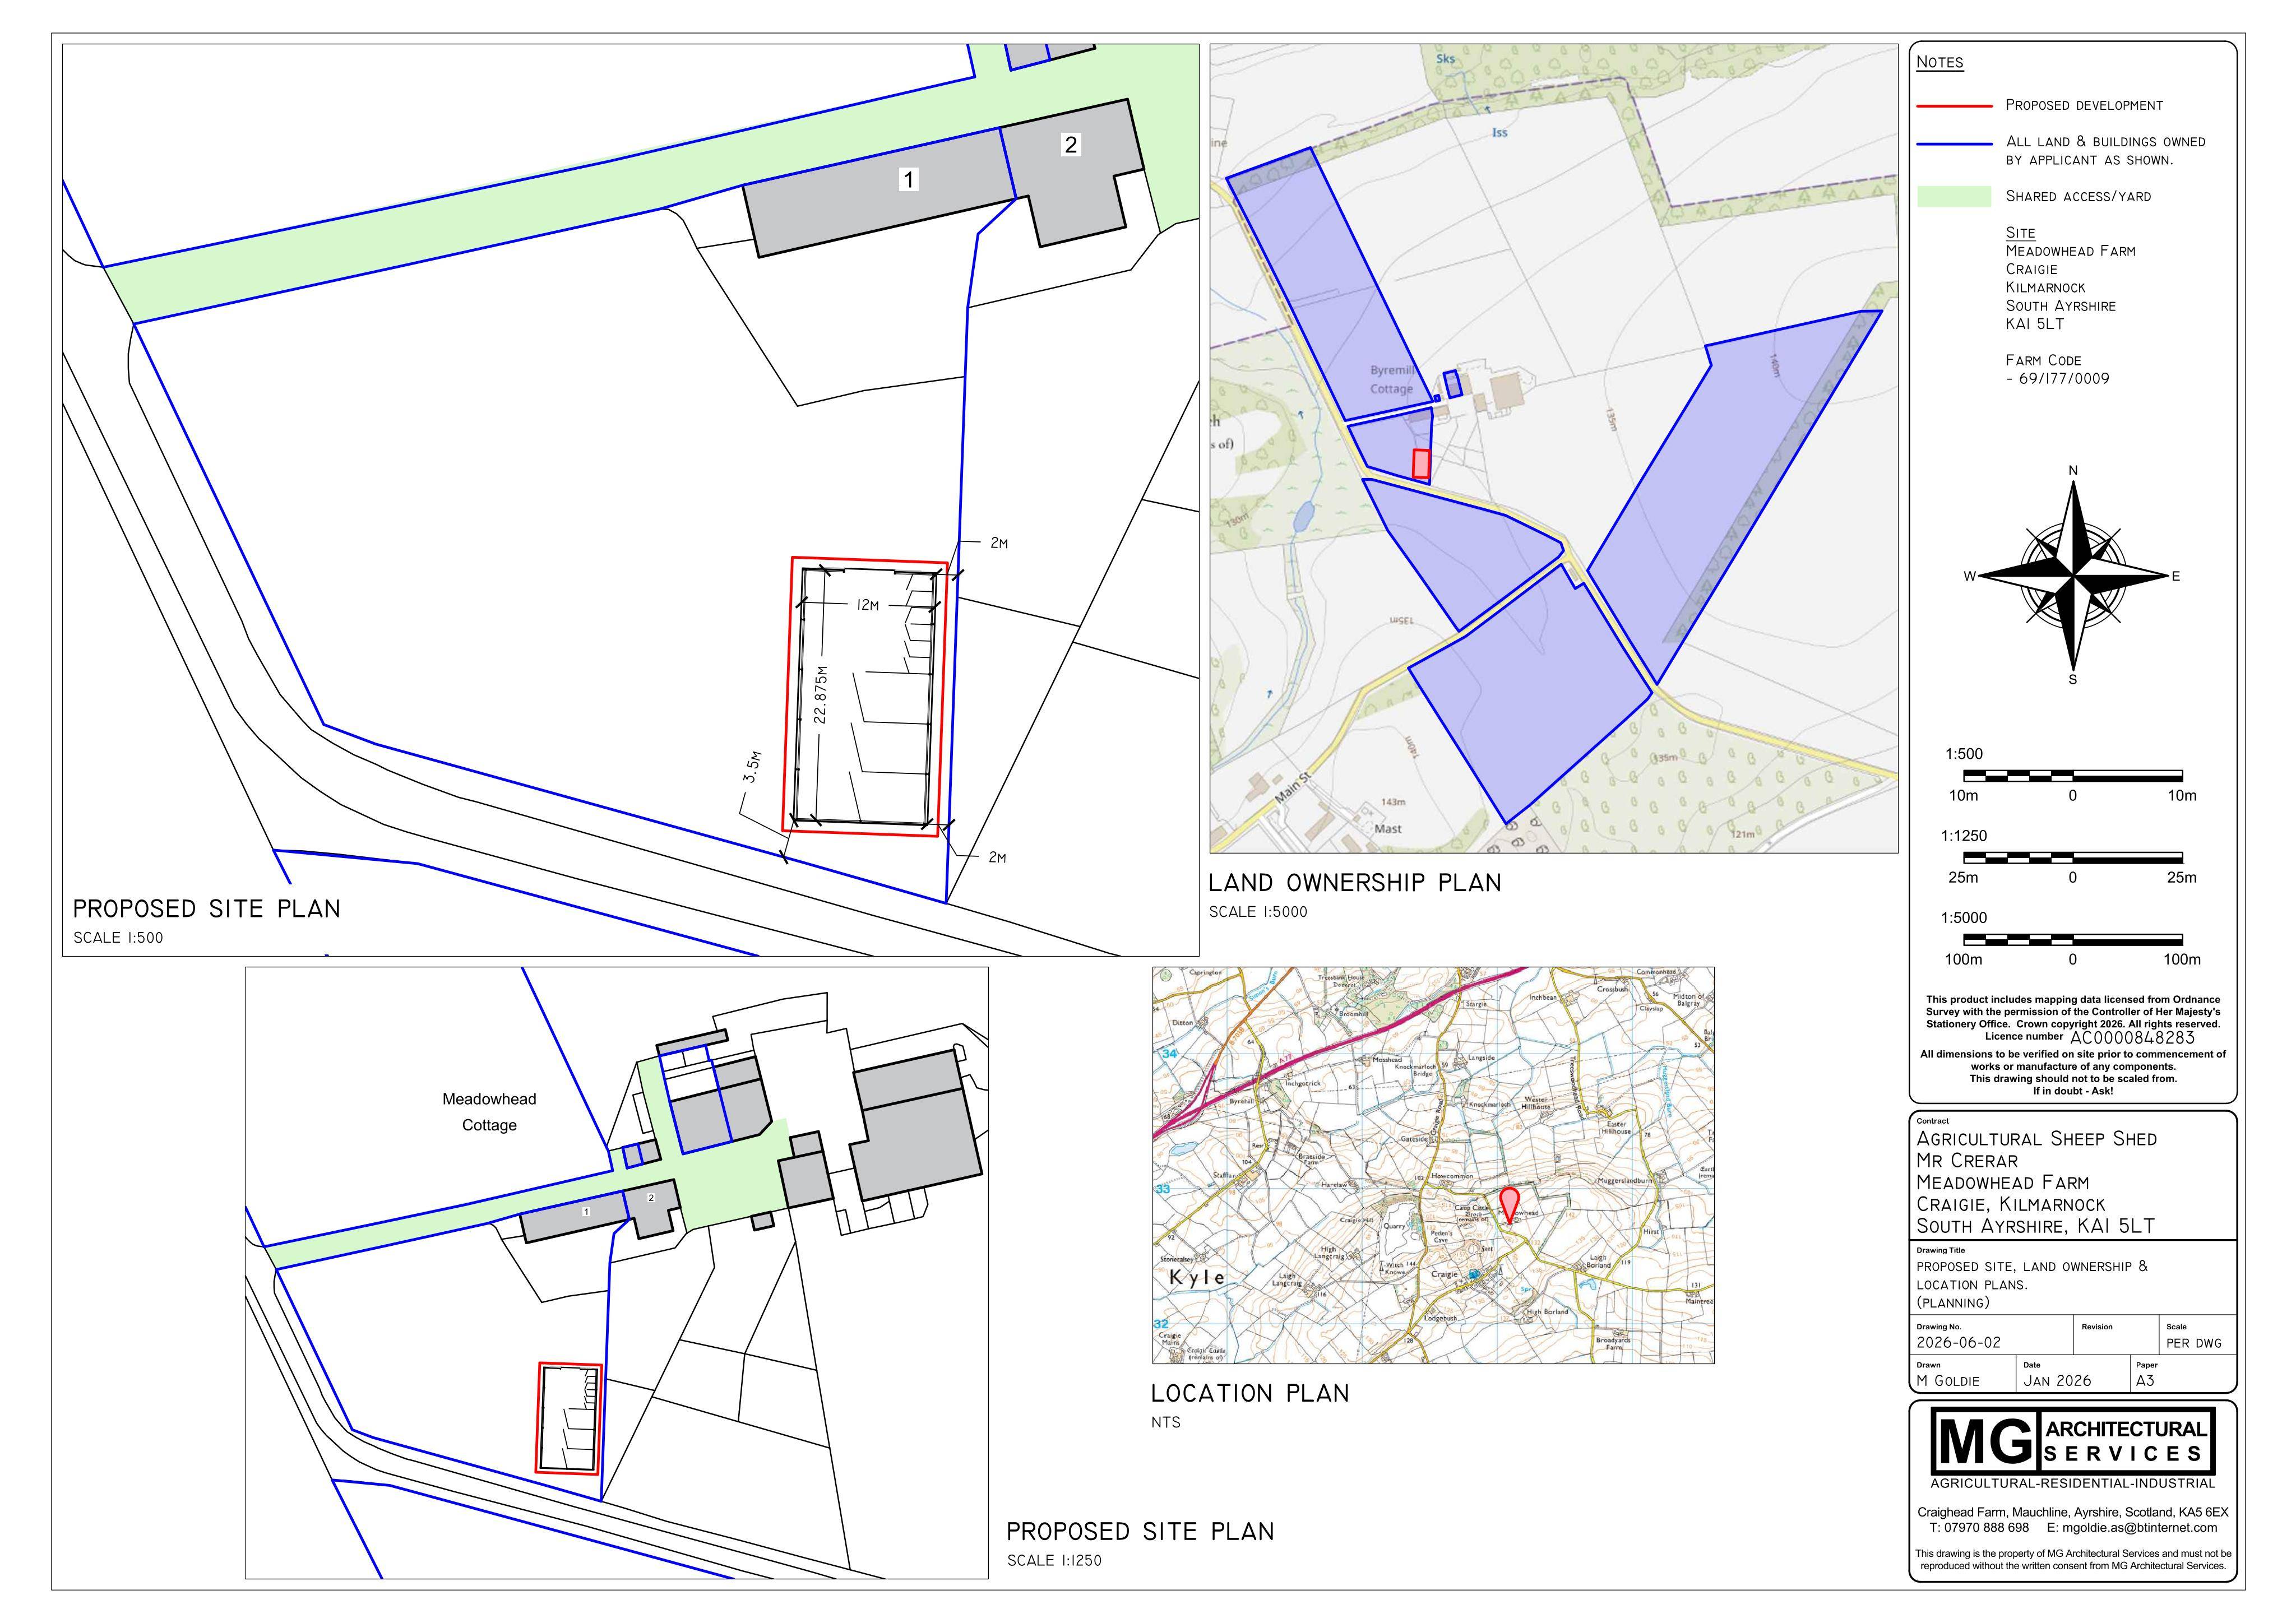Click the 1:500 scale bar

[x=2072, y=775]
